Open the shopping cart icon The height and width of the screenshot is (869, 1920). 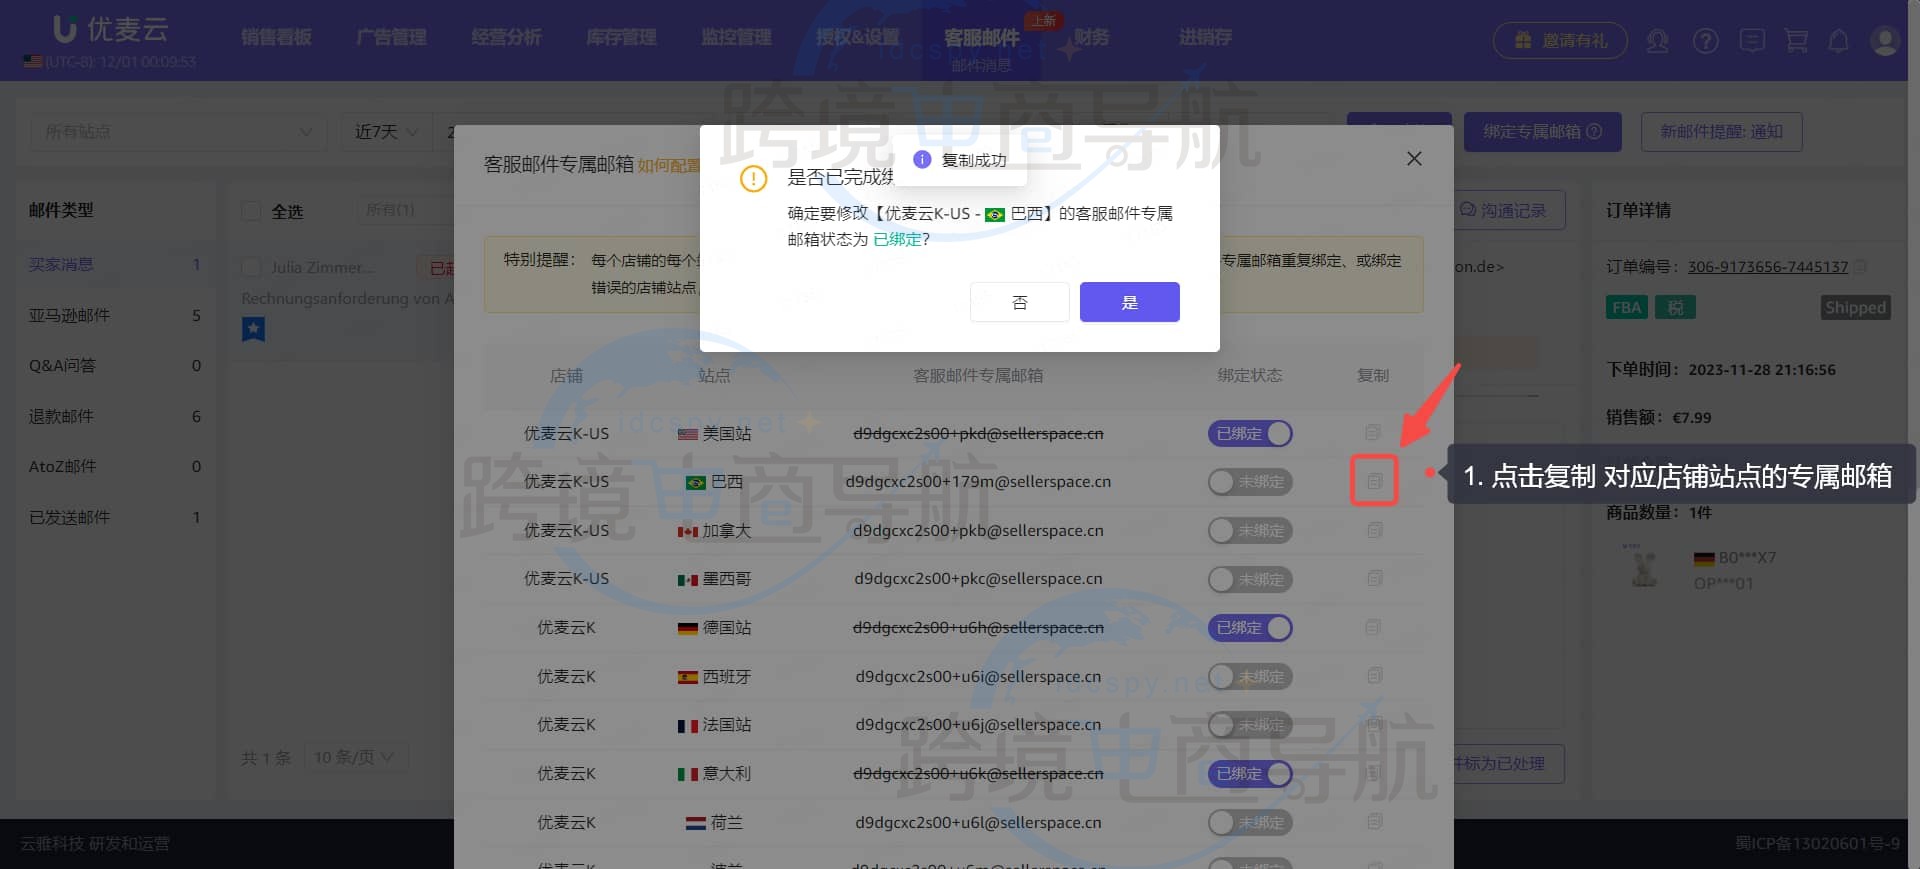coord(1796,41)
